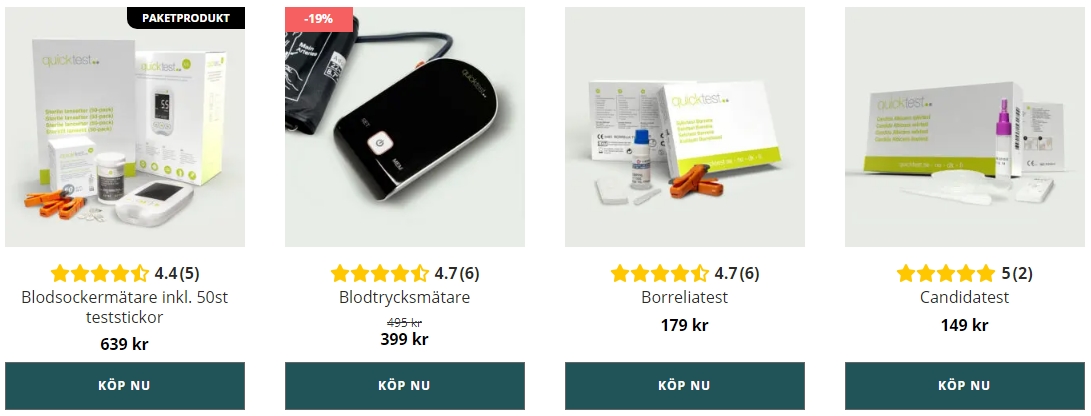Click KÖP NU under Candidatest
The width and height of the screenshot is (1091, 416).
(965, 385)
